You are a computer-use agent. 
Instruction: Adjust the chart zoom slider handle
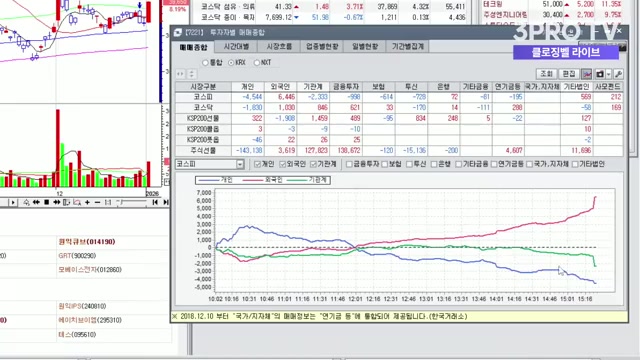click(x=121, y=202)
